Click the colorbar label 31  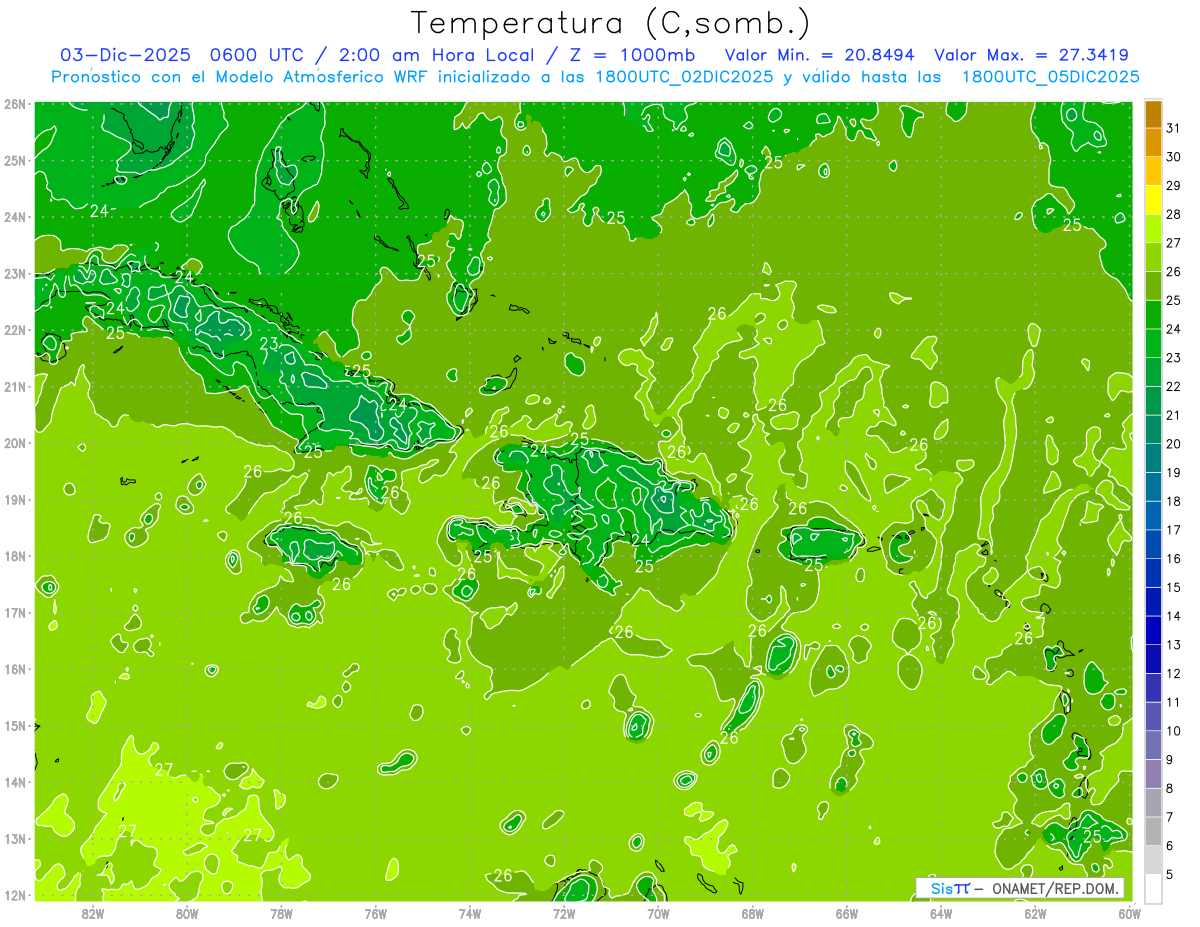click(x=1174, y=128)
